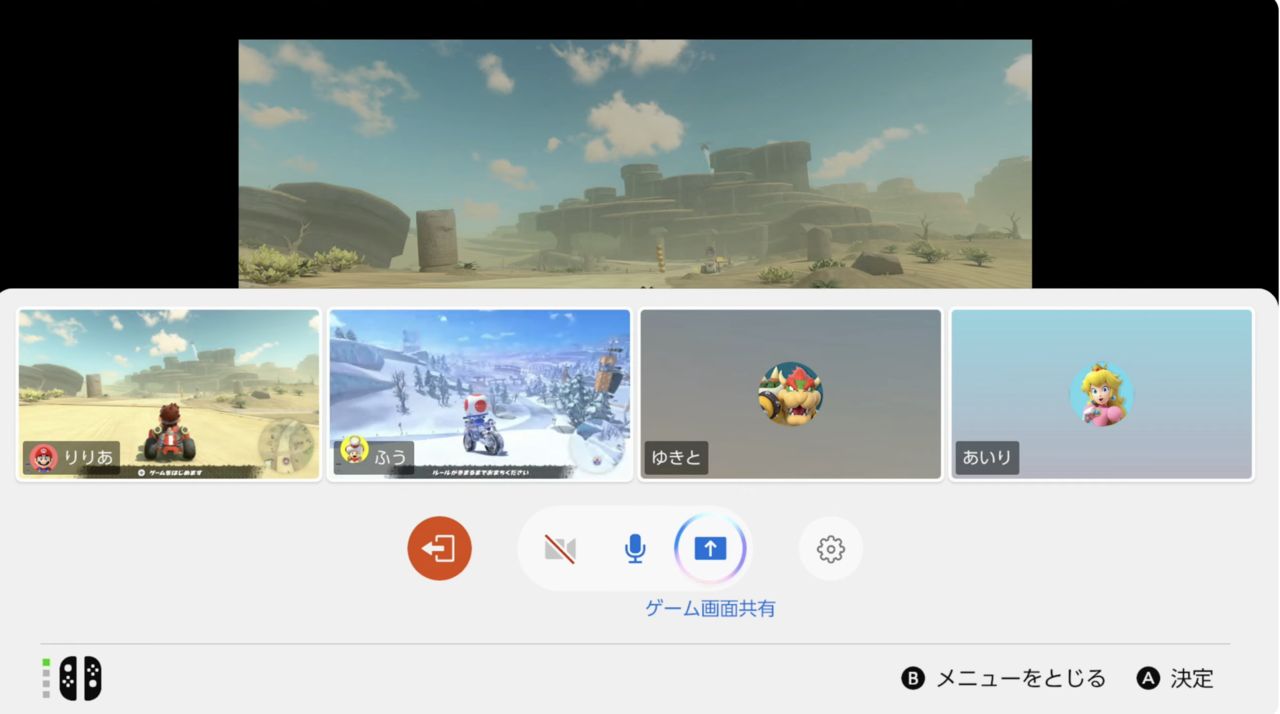The image size is (1280, 714).
Task: Click the あいり name label
Action: click(987, 458)
